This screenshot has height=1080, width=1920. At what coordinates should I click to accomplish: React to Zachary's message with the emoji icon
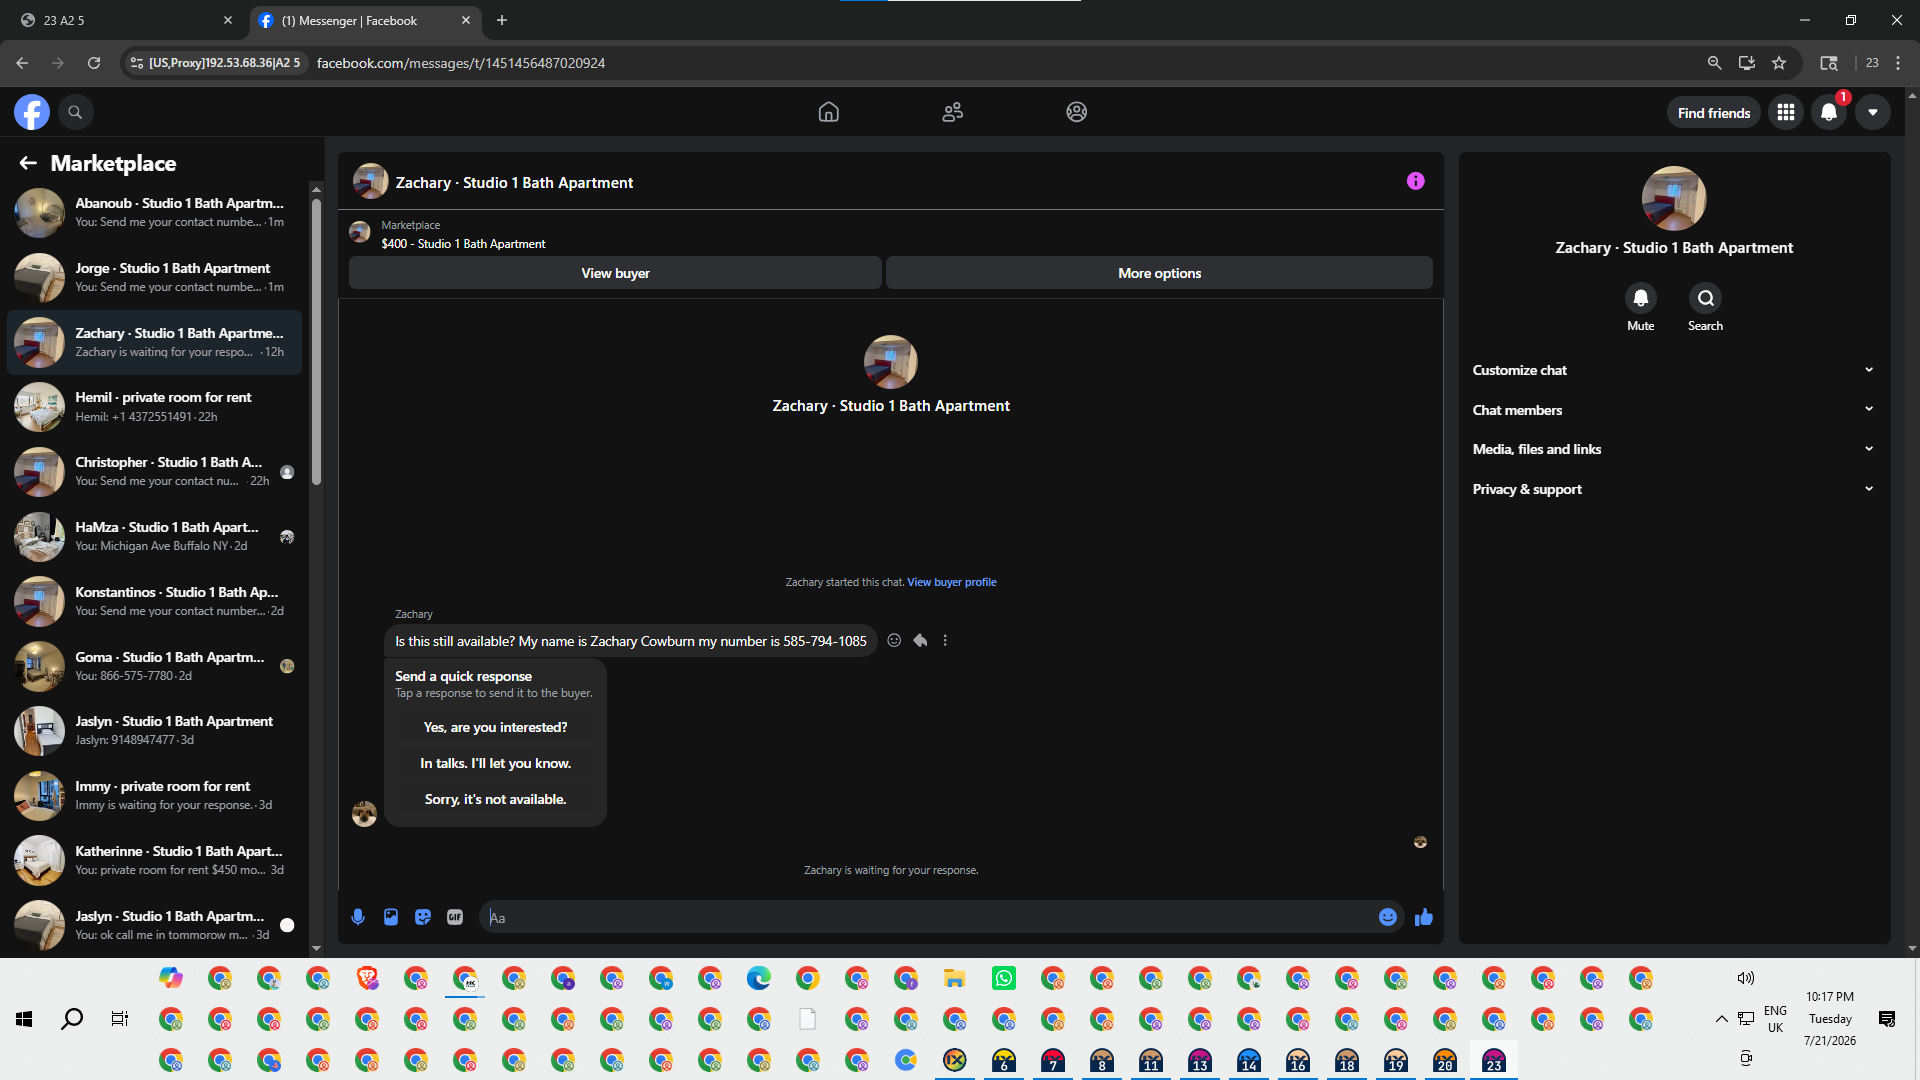point(894,641)
